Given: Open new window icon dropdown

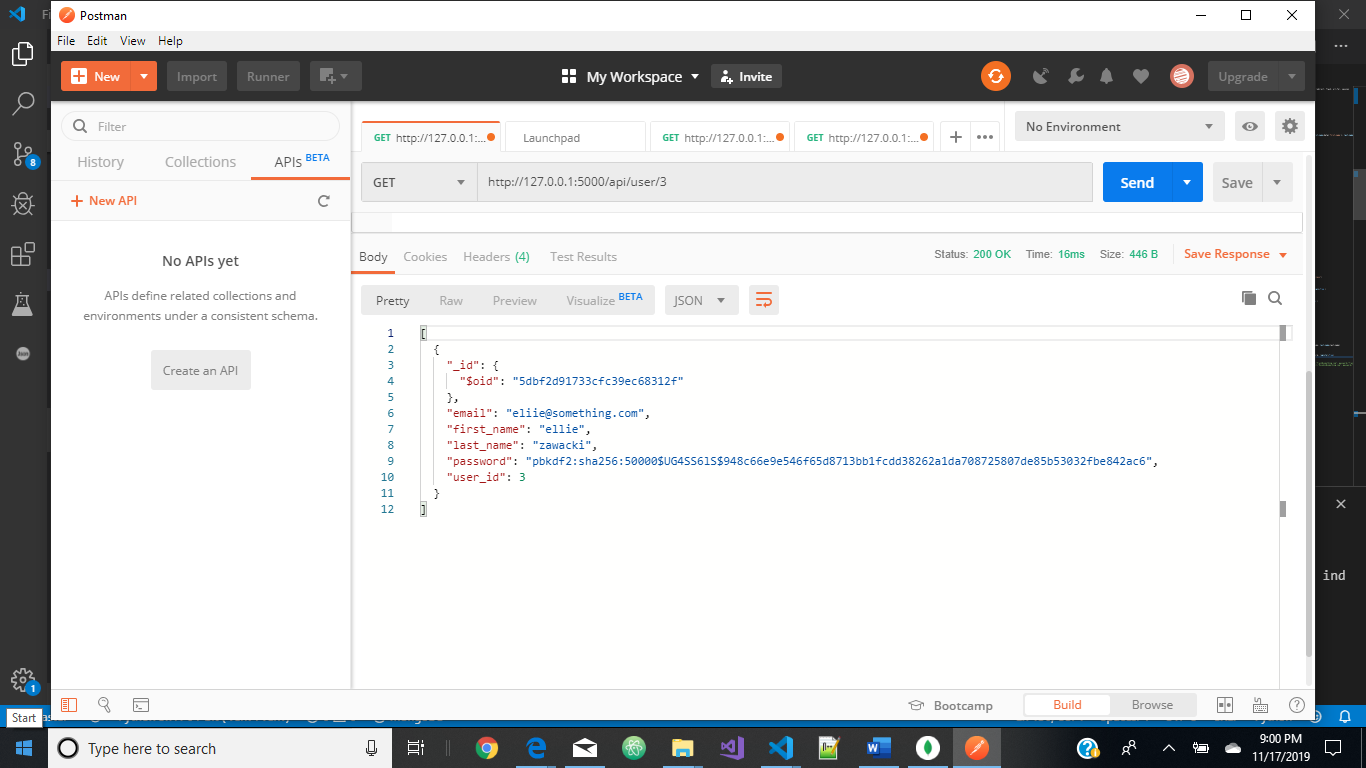Looking at the screenshot, I should coord(335,76).
